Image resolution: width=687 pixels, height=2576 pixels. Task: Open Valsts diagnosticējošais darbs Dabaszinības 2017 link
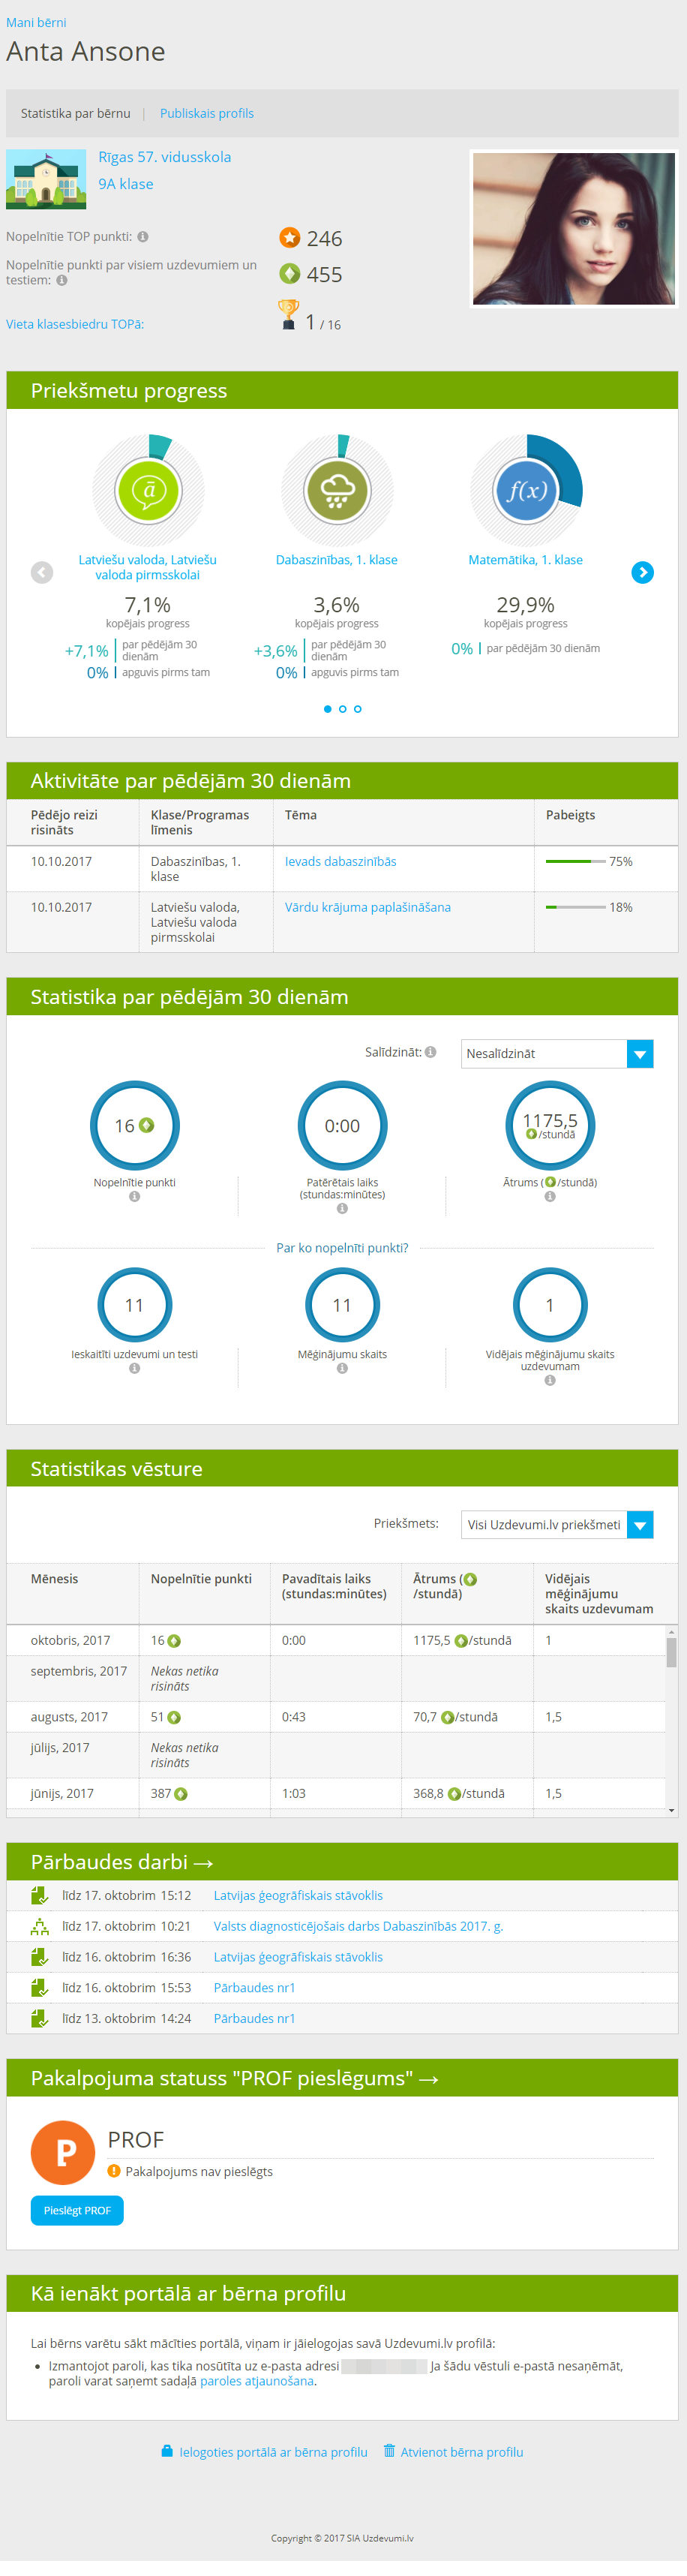tap(358, 1926)
